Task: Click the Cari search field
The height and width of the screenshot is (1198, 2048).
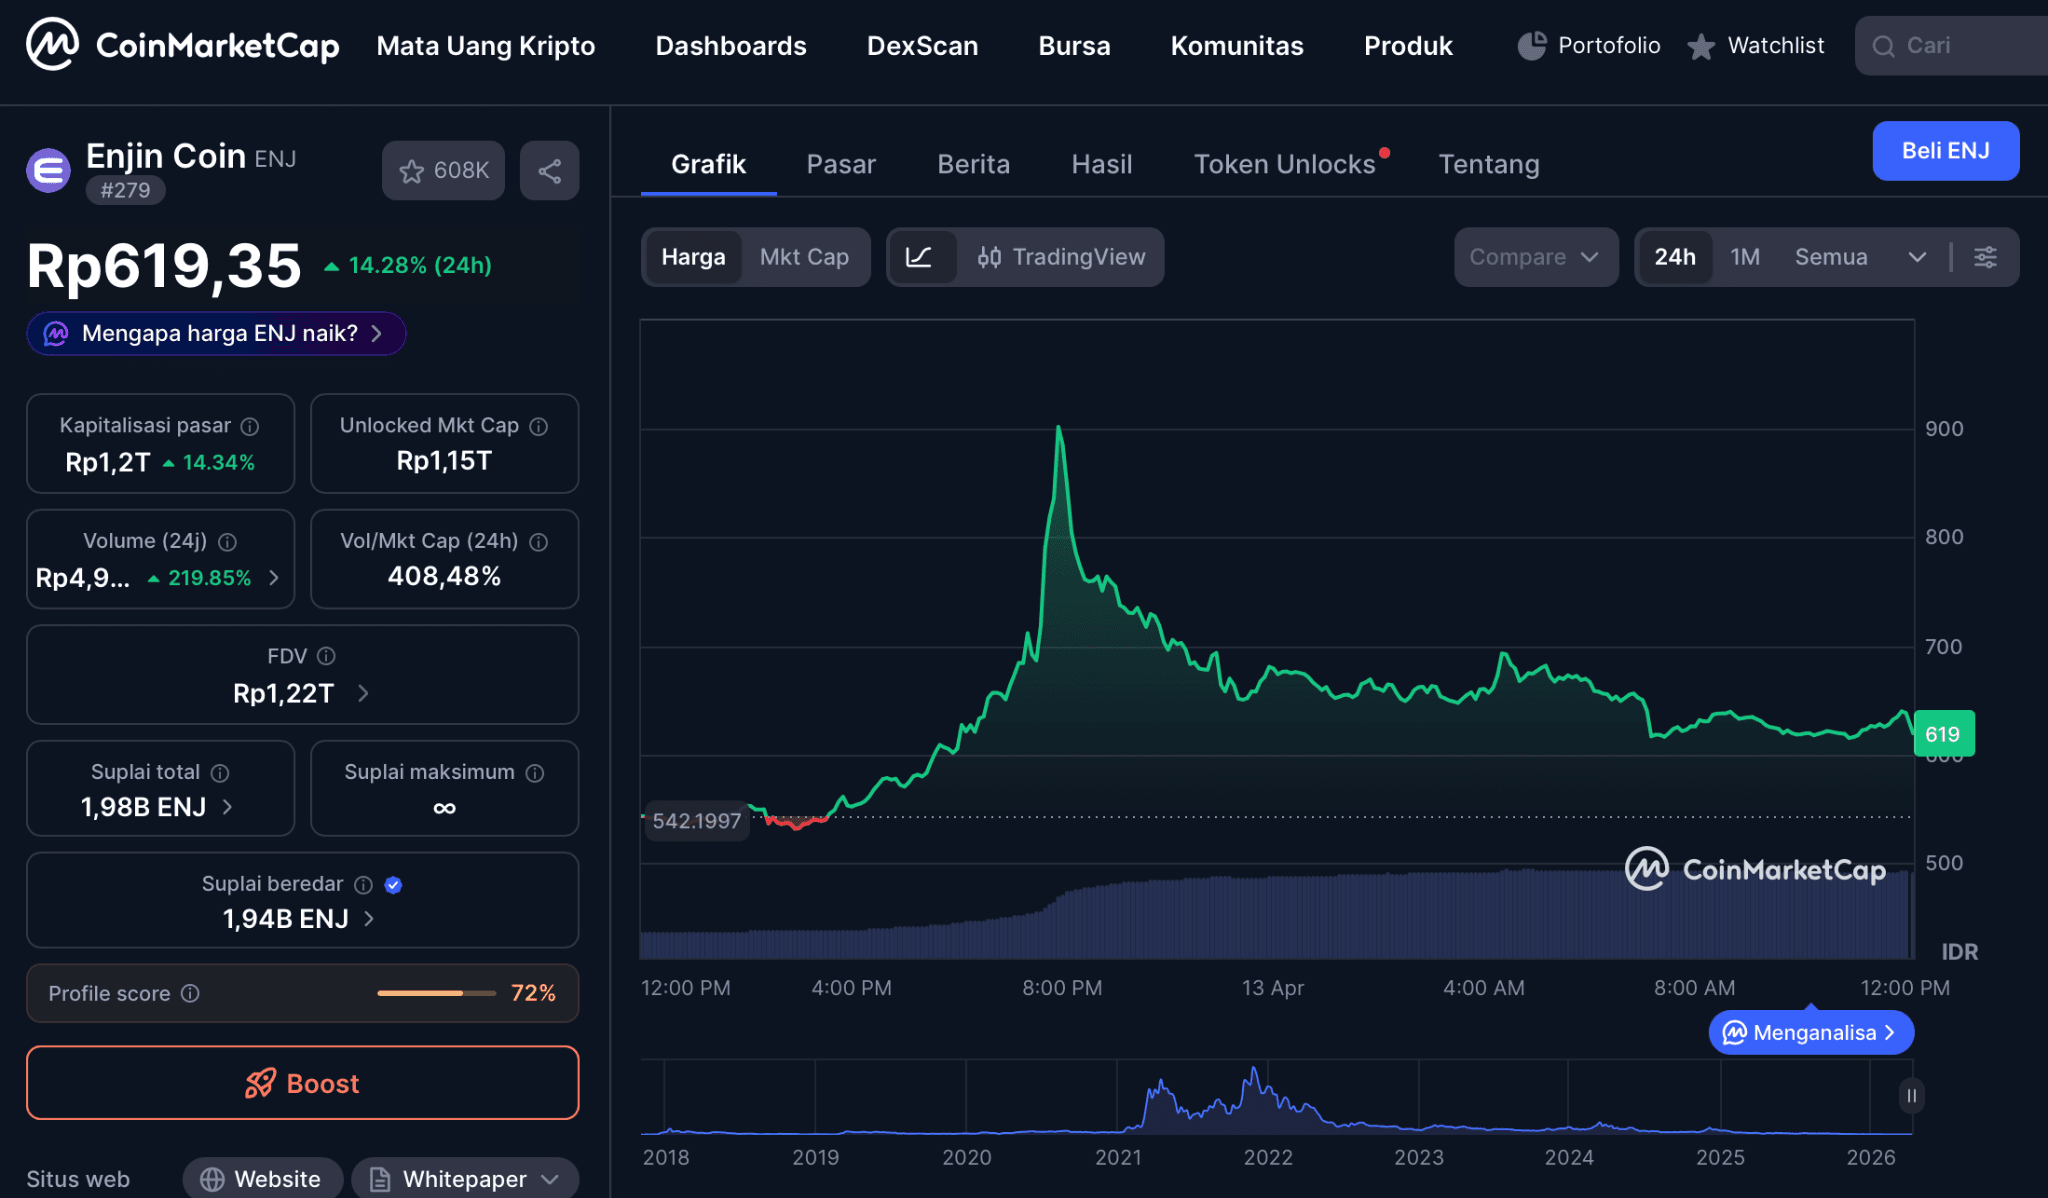Action: point(1960,45)
